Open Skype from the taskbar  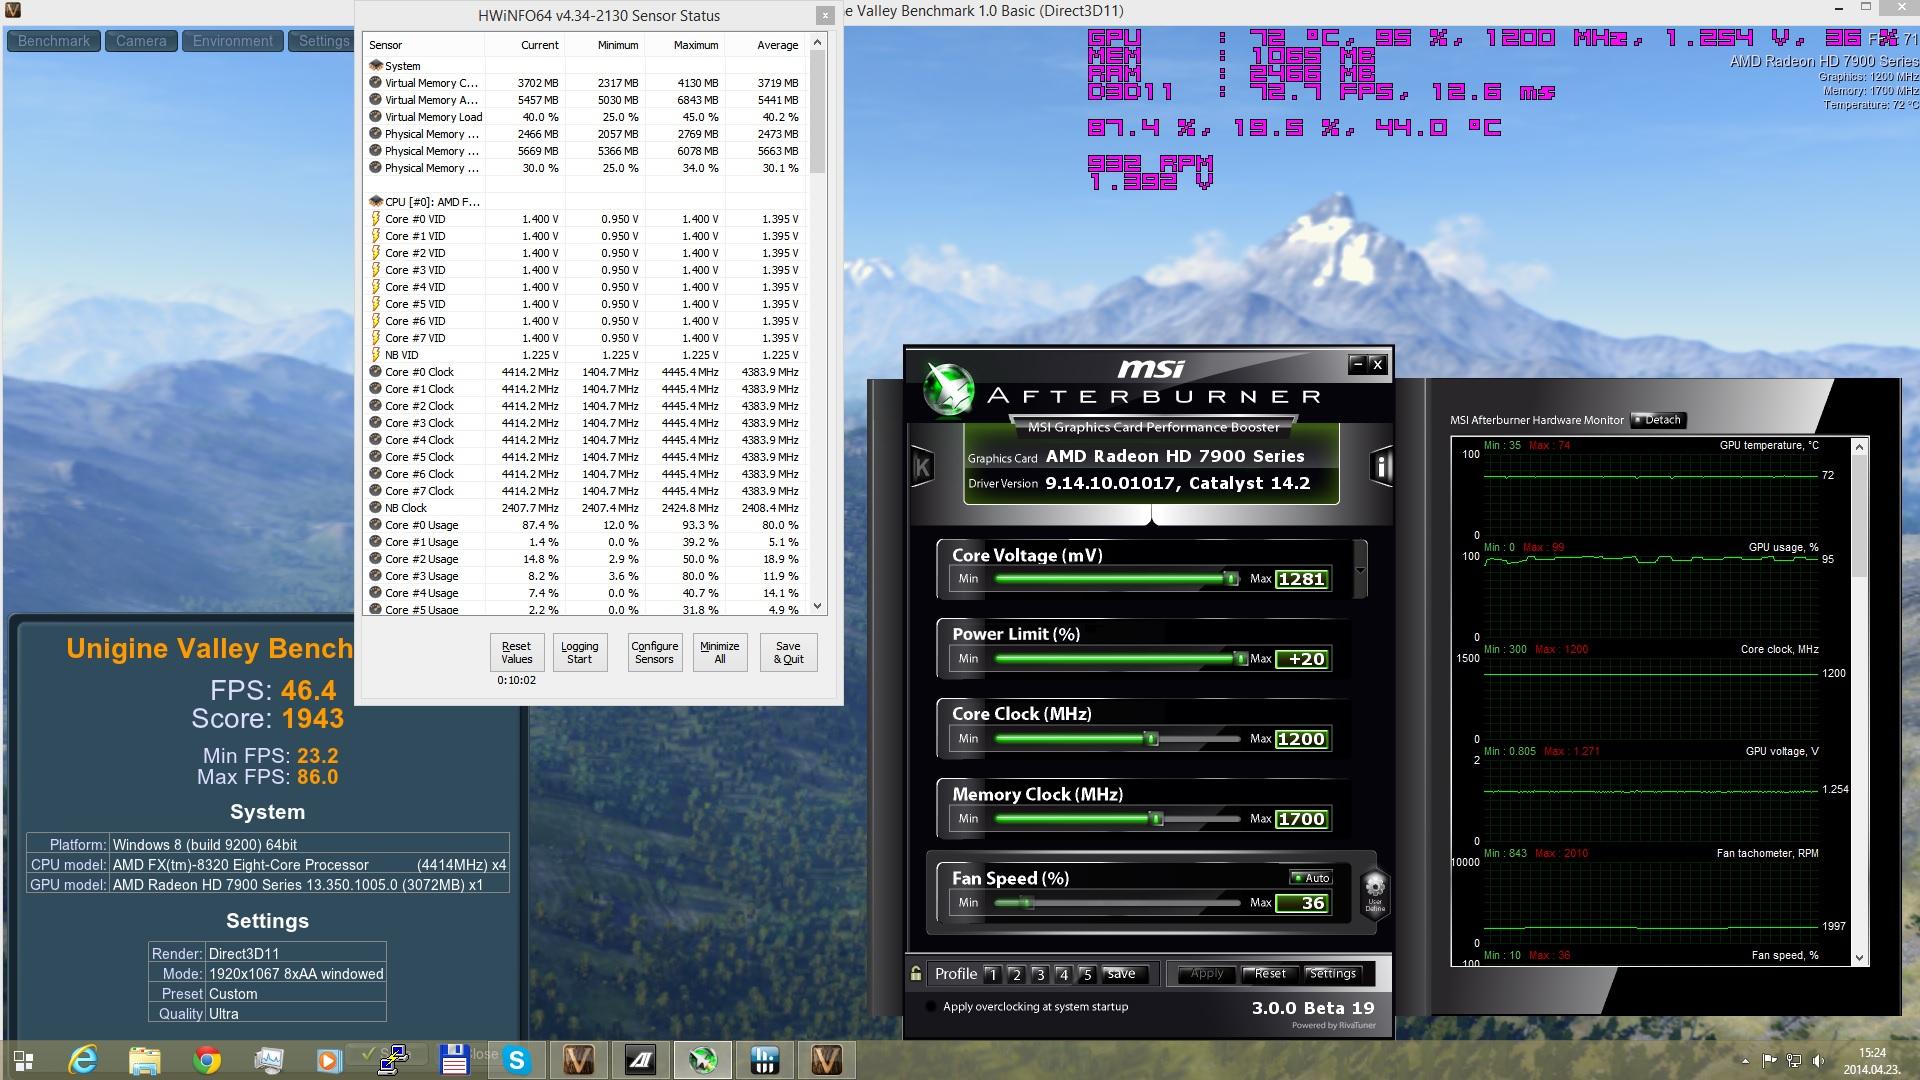coord(517,1060)
